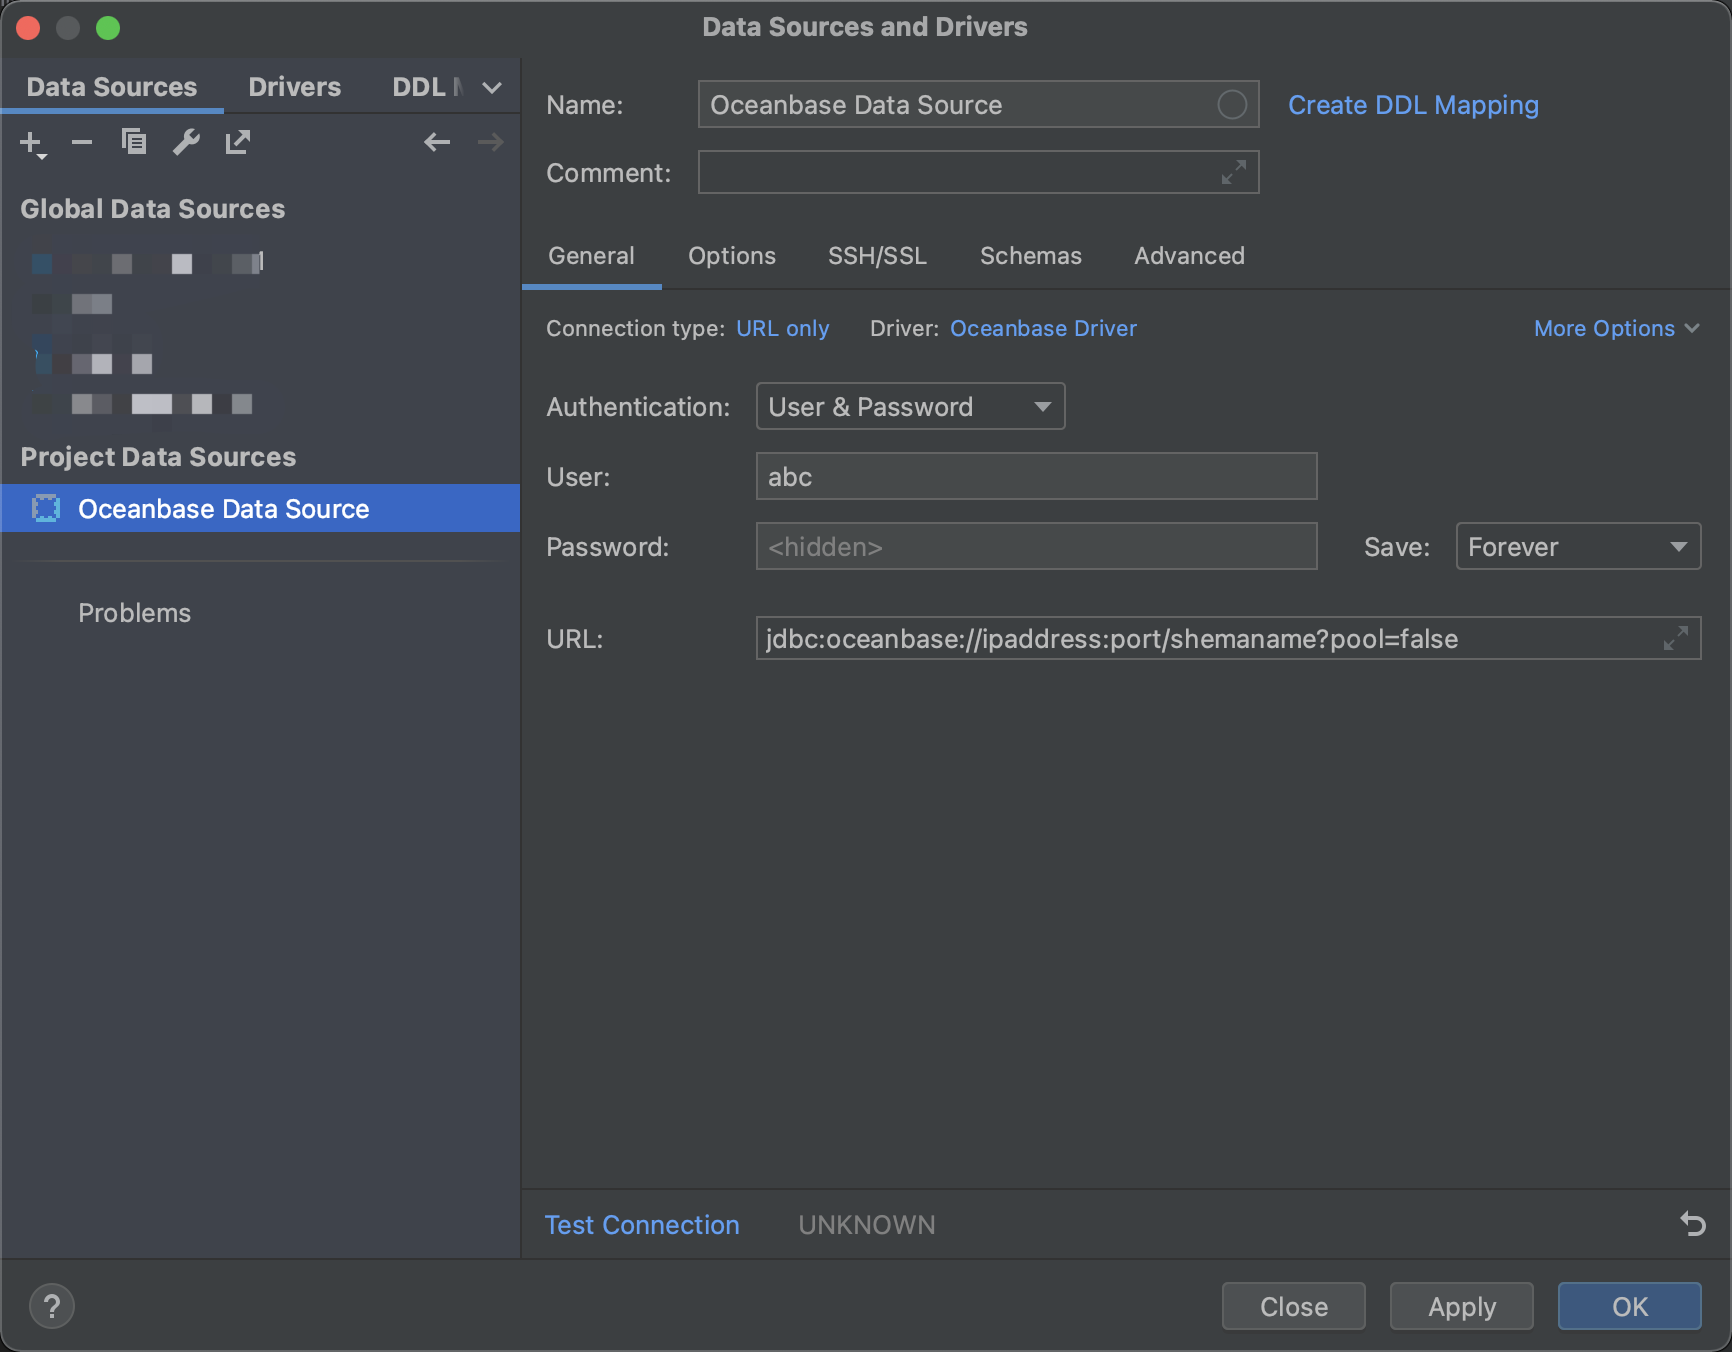Open the SSH/SSL tab
This screenshot has width=1732, height=1352.
tap(878, 256)
